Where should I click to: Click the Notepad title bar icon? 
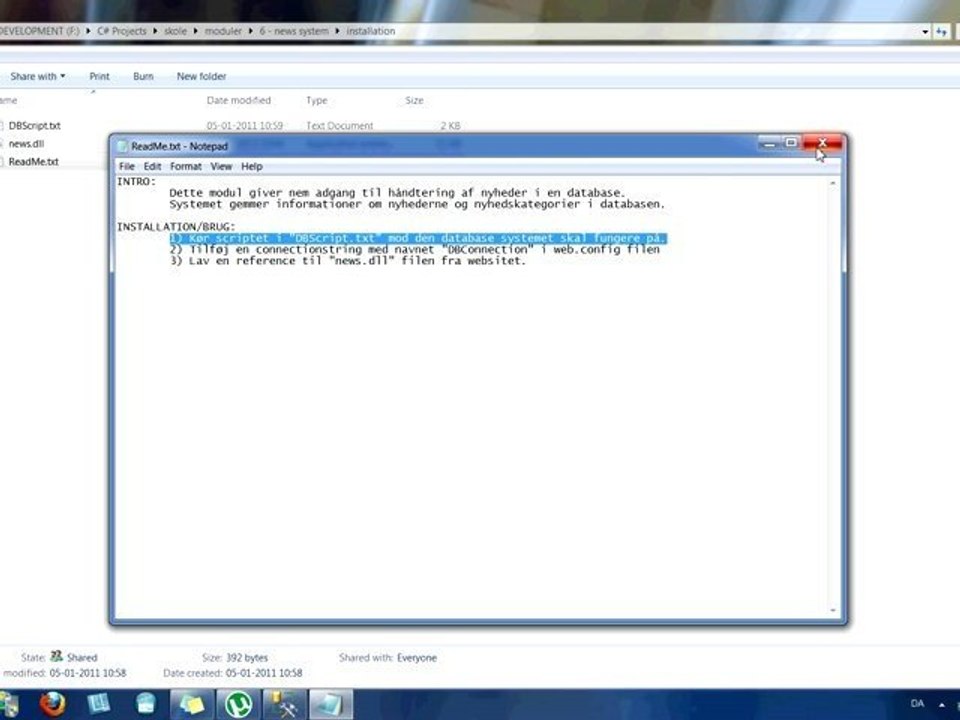[122, 146]
